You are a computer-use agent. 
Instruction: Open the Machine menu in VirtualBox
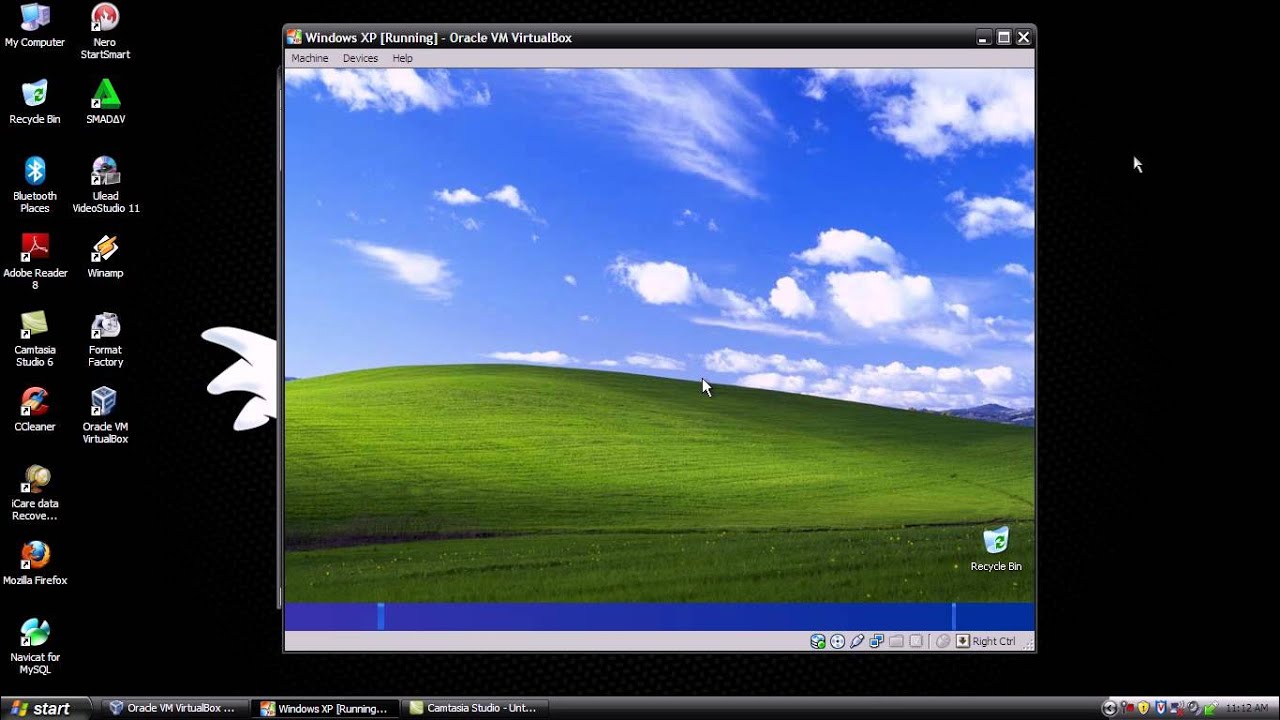point(309,58)
